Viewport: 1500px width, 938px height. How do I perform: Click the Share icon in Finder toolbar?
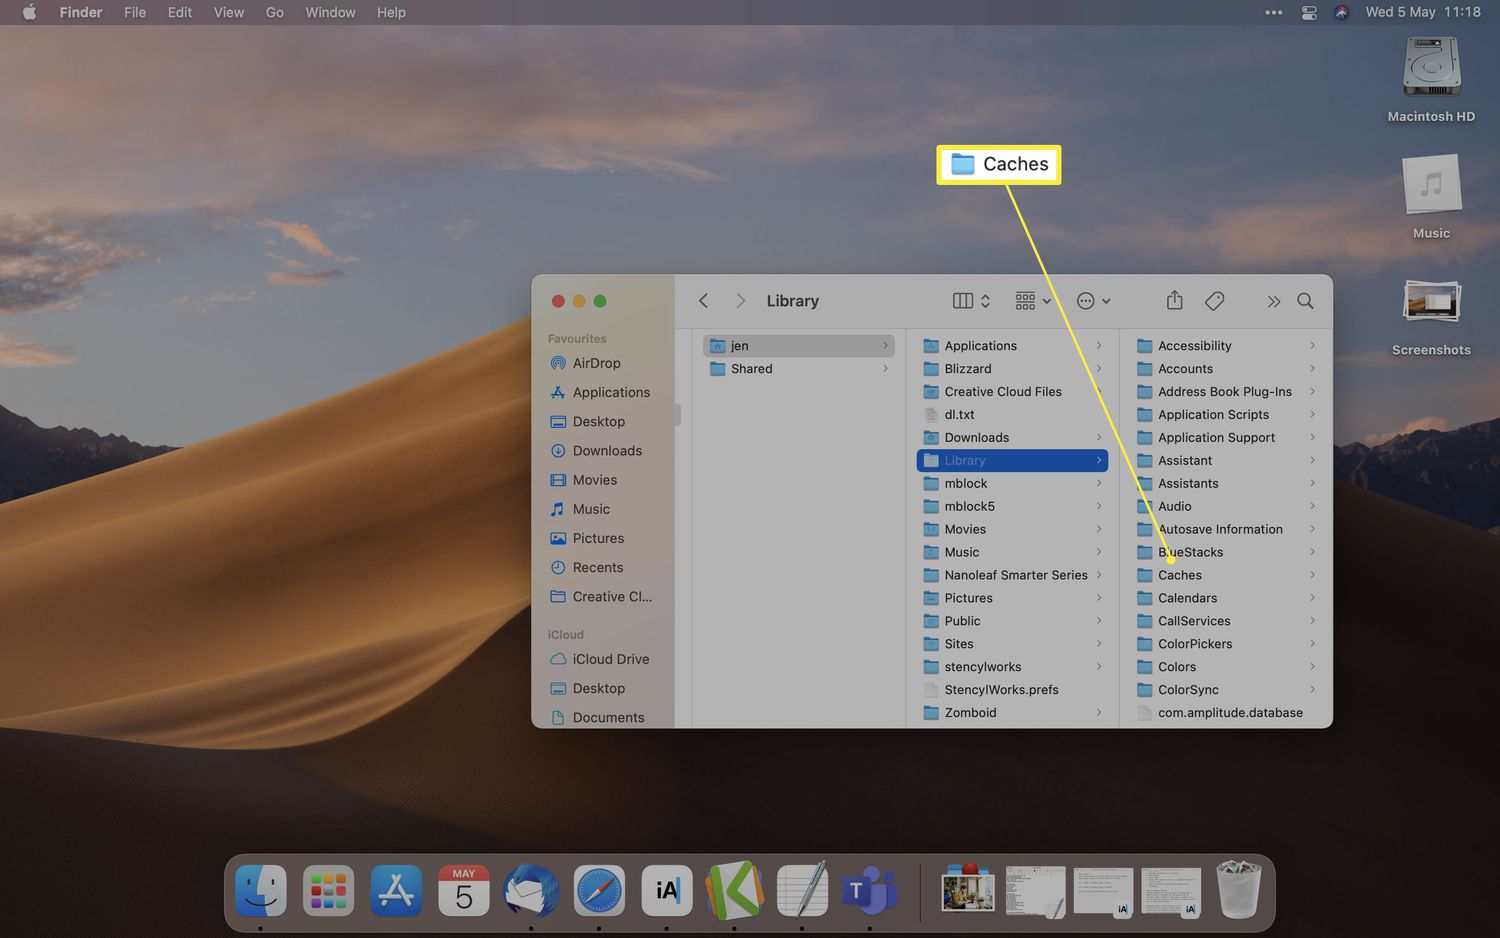[1175, 301]
